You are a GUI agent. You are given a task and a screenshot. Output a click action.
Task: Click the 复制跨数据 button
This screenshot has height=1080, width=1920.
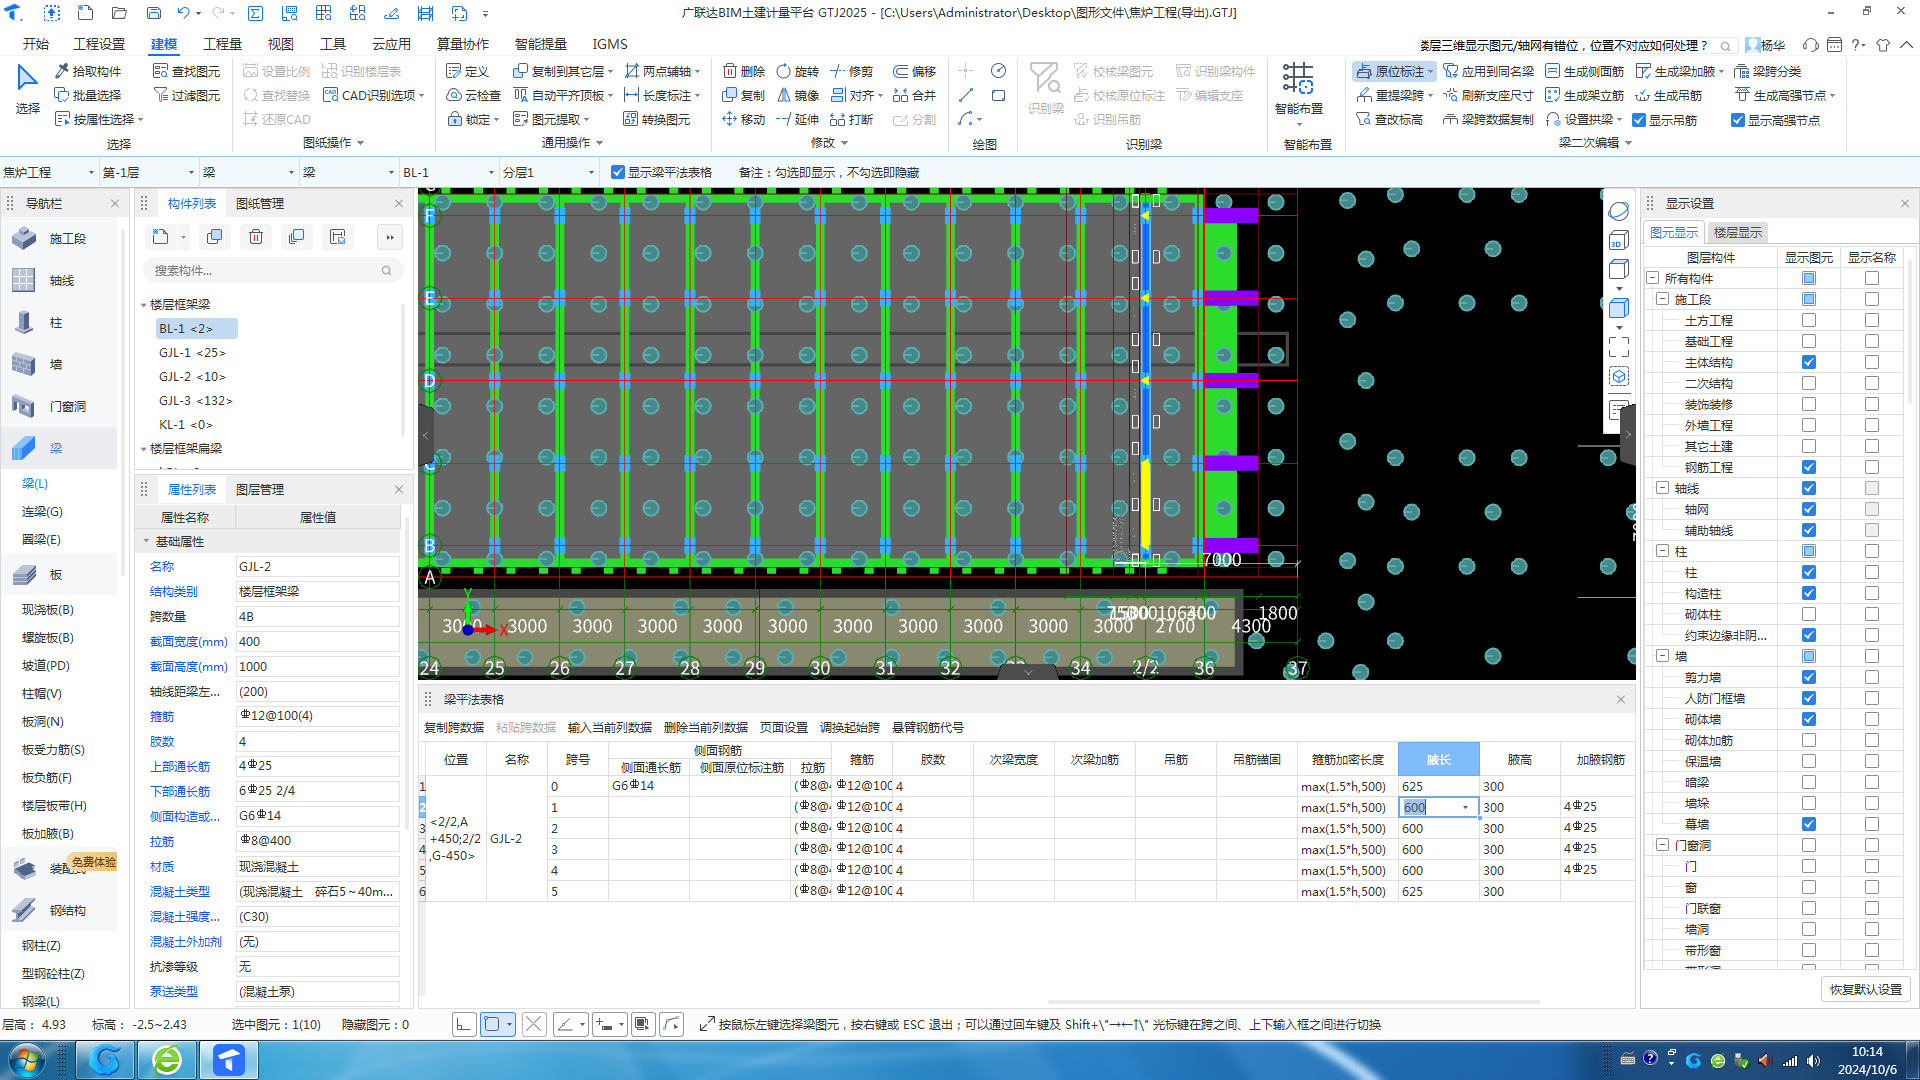pos(454,727)
